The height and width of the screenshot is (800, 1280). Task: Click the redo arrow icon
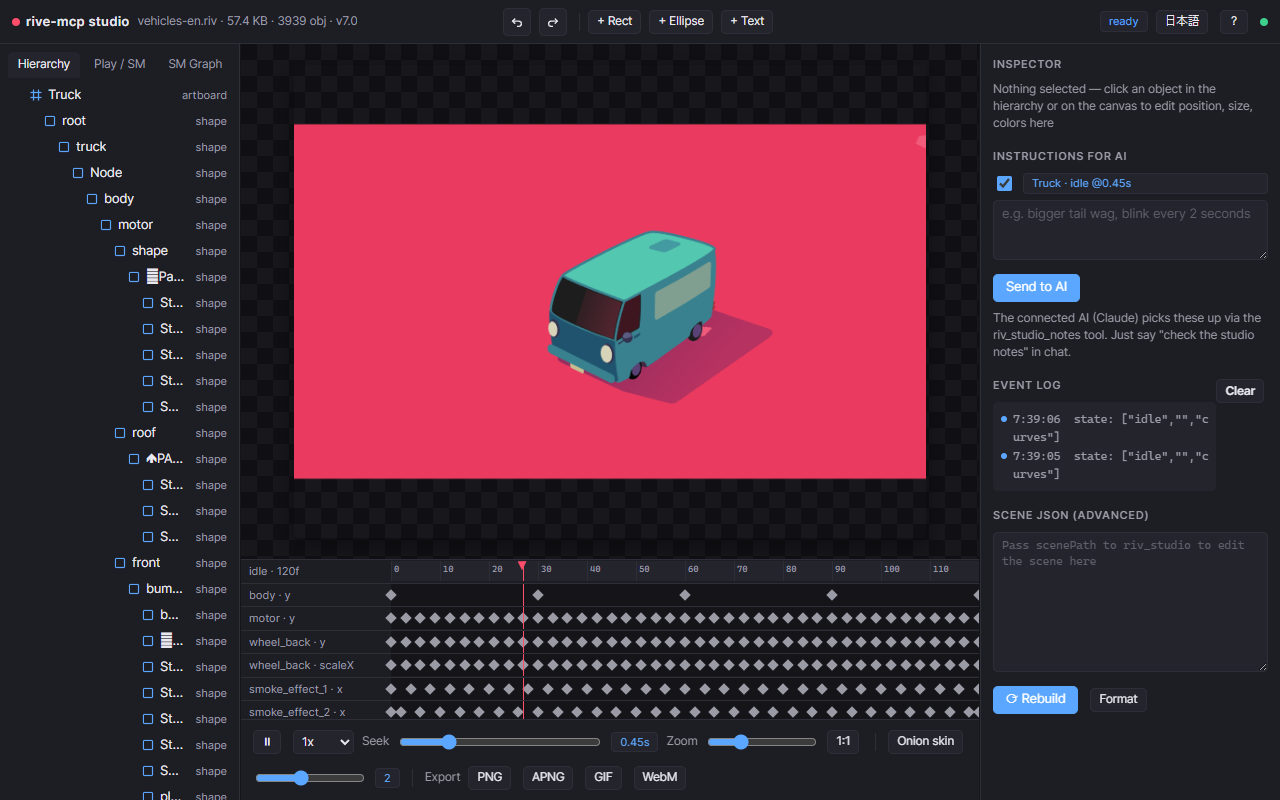(552, 21)
